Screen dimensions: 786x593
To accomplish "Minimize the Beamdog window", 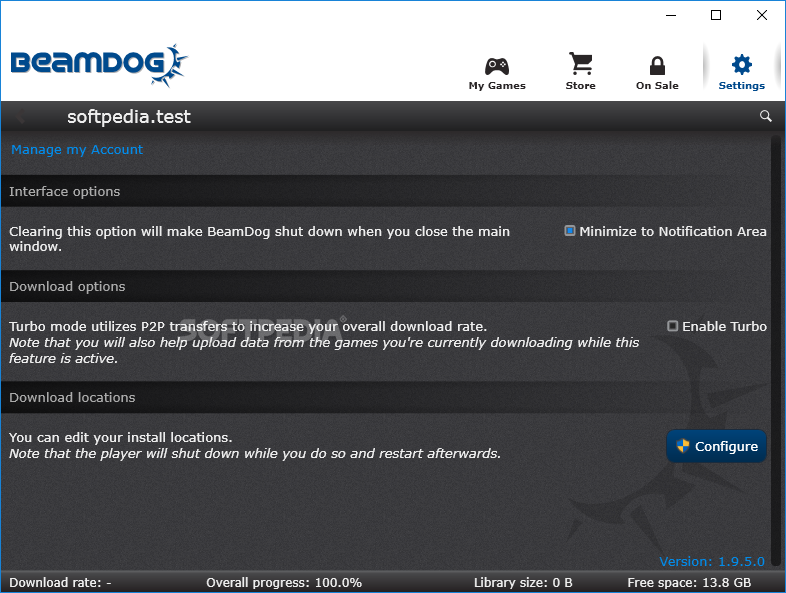I will (671, 16).
